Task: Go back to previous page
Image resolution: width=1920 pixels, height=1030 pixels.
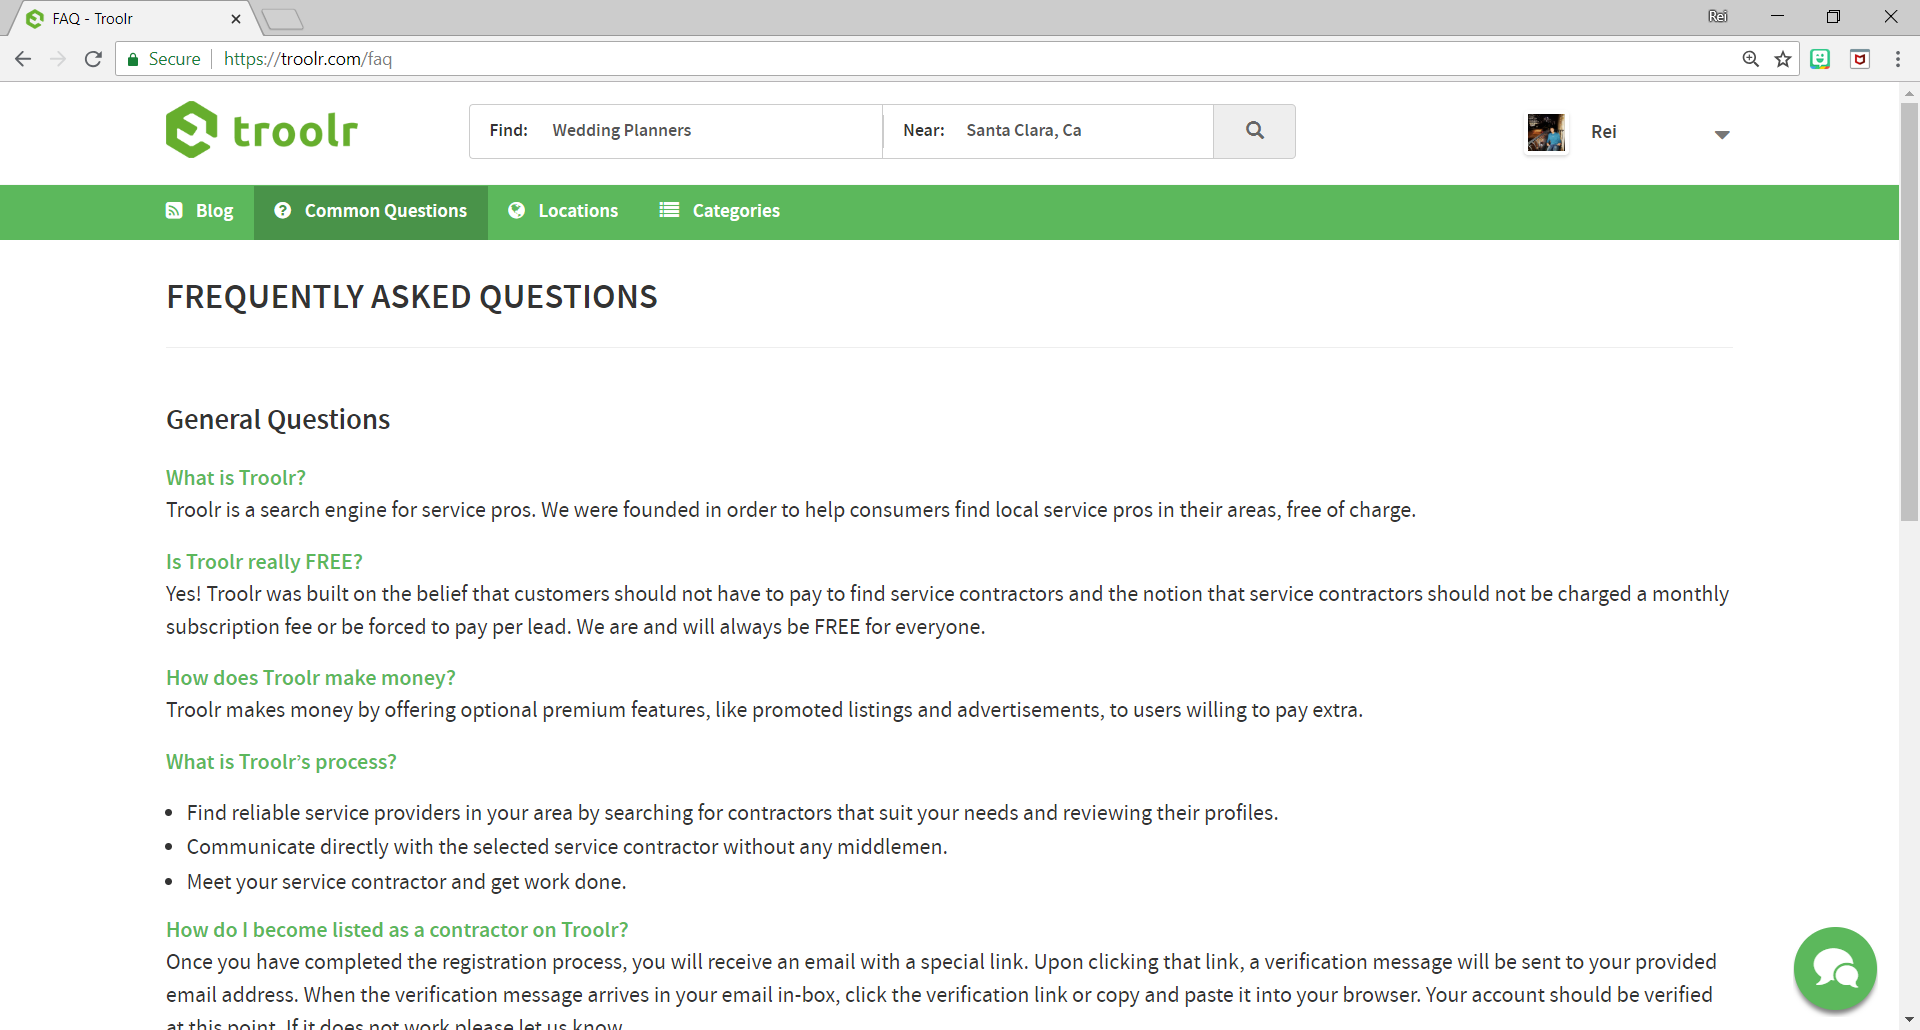Action: [23, 59]
